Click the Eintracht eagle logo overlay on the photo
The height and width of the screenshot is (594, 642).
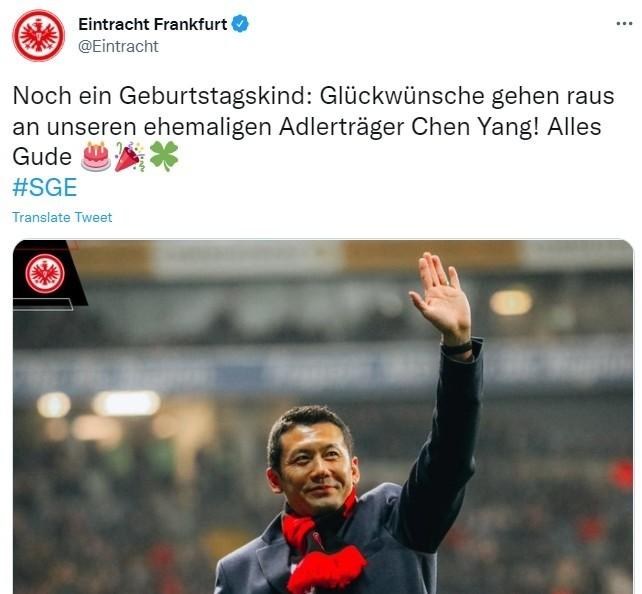tap(45, 274)
